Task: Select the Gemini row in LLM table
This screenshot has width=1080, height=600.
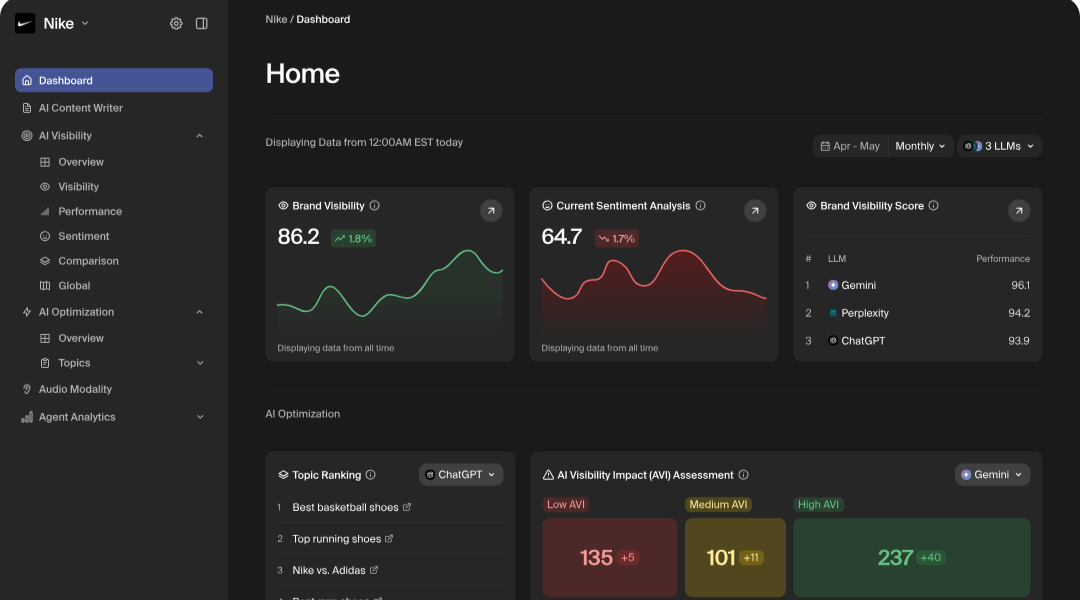Action: (917, 285)
